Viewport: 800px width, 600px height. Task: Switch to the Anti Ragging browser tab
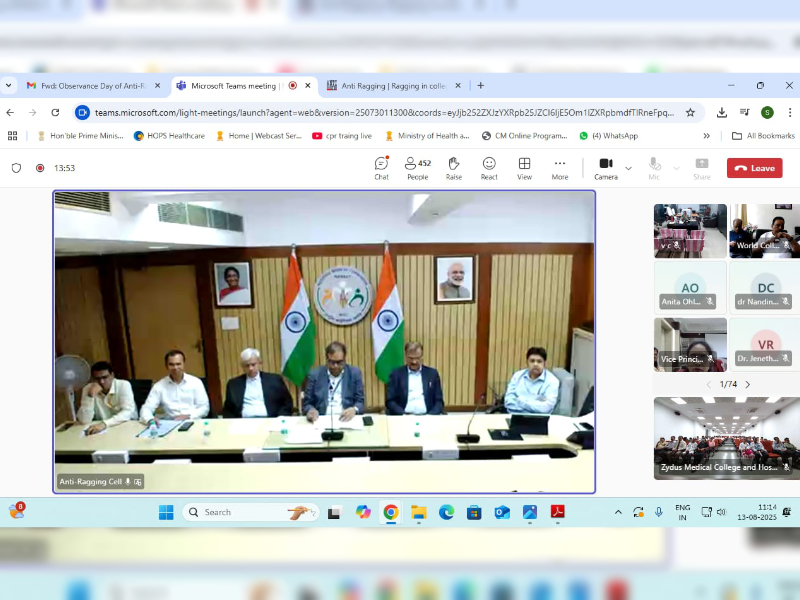(x=392, y=86)
